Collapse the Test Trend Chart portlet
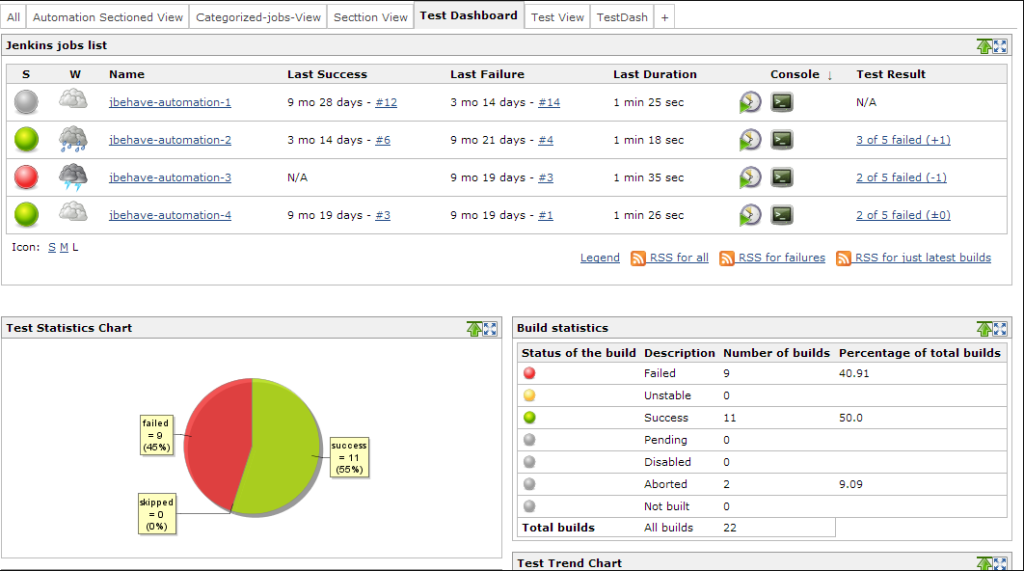 (x=984, y=563)
